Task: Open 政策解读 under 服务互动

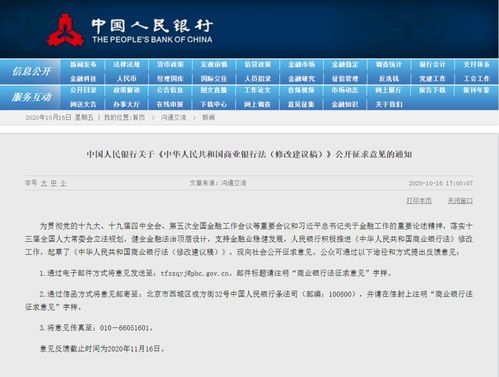Action: [127, 90]
